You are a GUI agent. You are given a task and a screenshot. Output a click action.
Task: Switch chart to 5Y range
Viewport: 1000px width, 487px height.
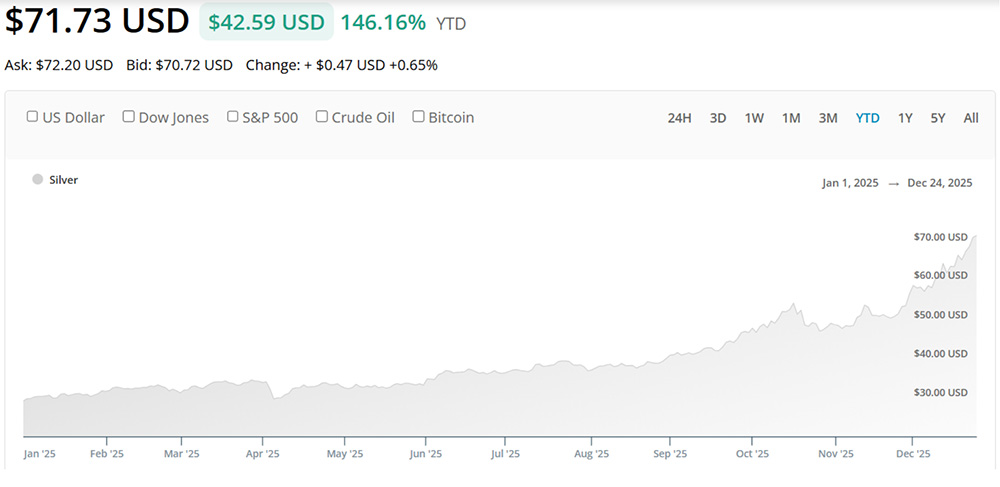pos(938,118)
